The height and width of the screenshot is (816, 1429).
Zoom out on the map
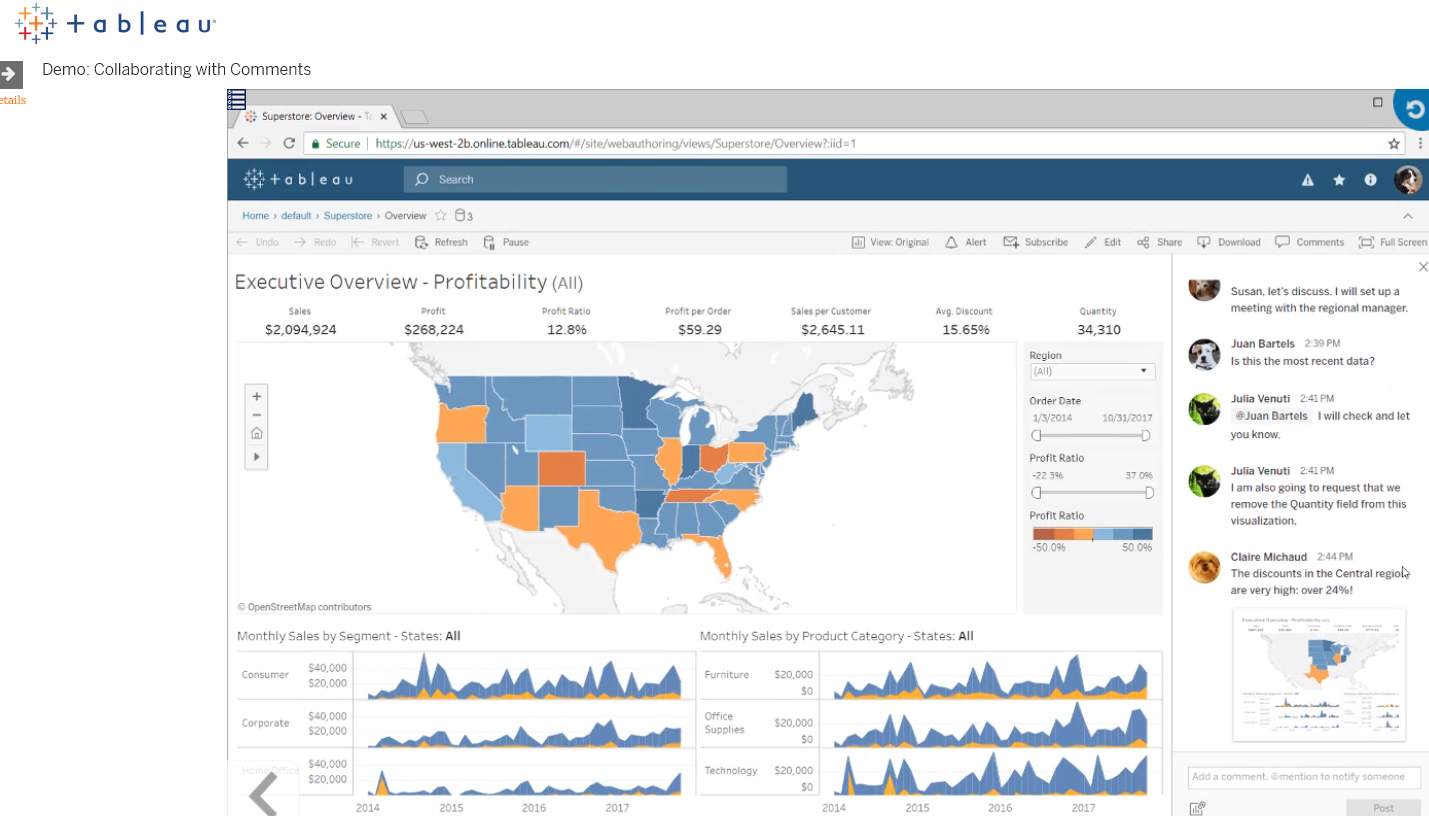pyautogui.click(x=257, y=415)
